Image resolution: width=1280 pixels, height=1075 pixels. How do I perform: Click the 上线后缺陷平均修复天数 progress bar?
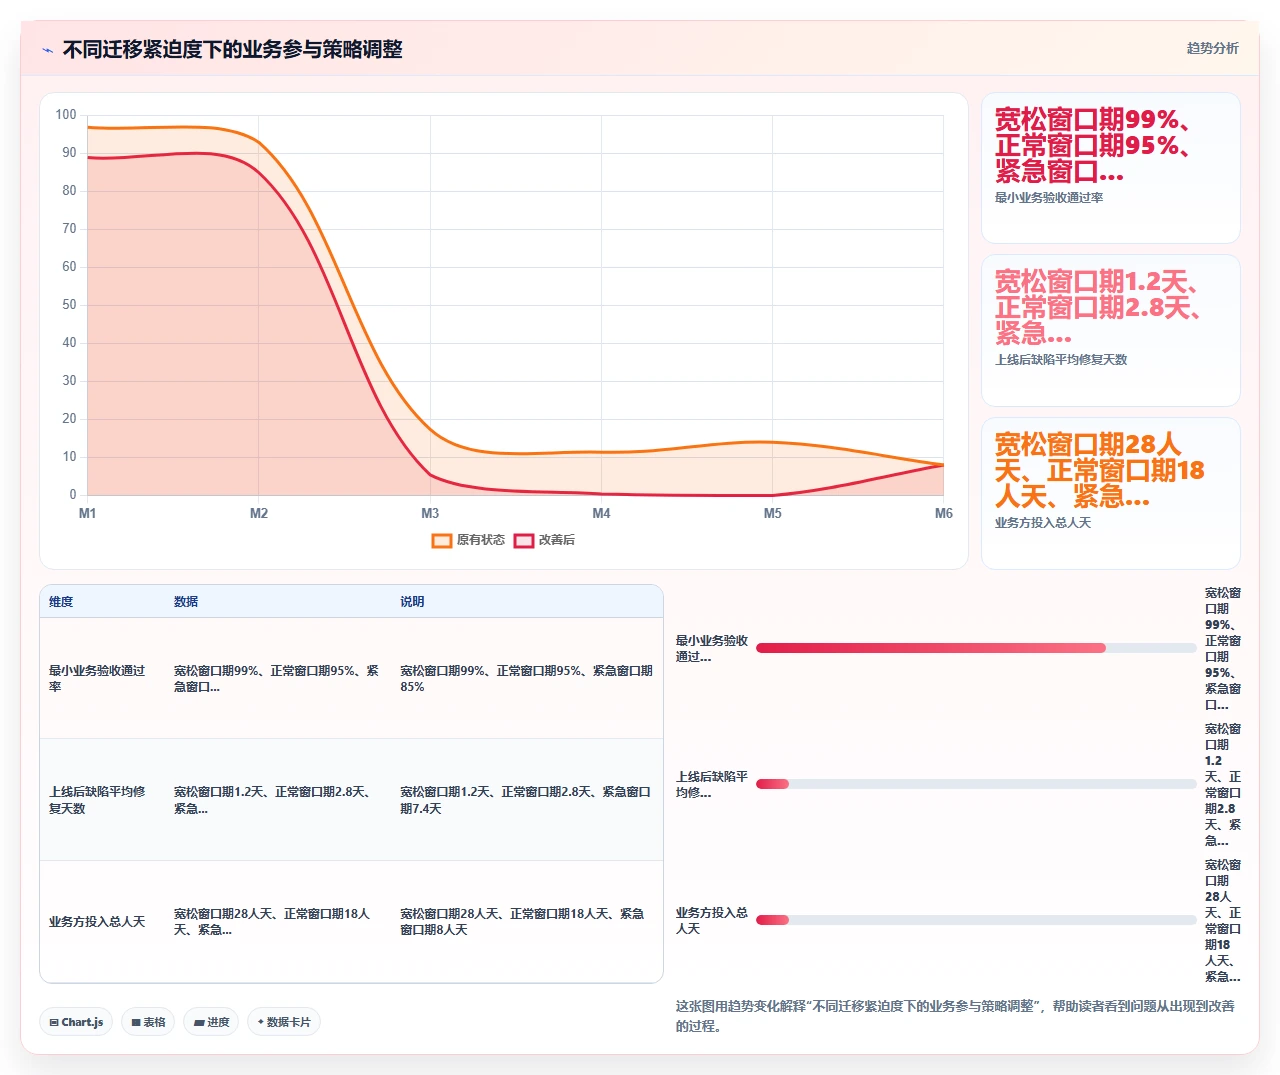(x=976, y=784)
